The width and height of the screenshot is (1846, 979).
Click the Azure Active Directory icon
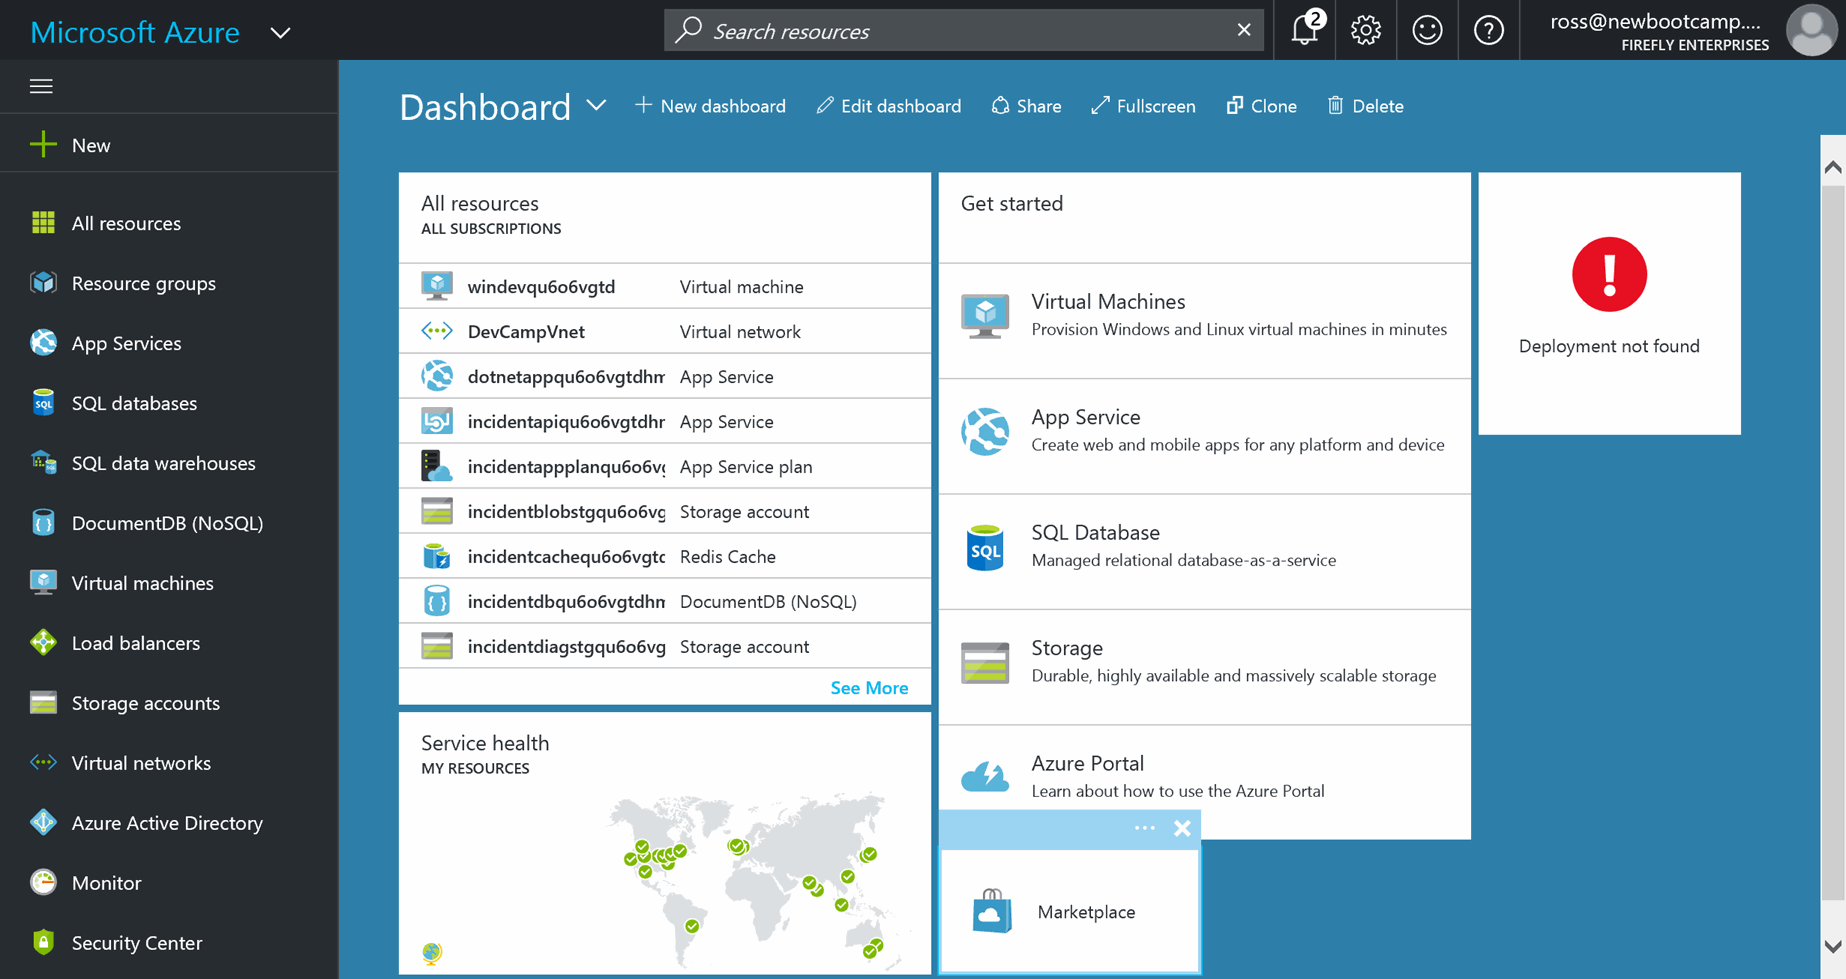tap(43, 822)
